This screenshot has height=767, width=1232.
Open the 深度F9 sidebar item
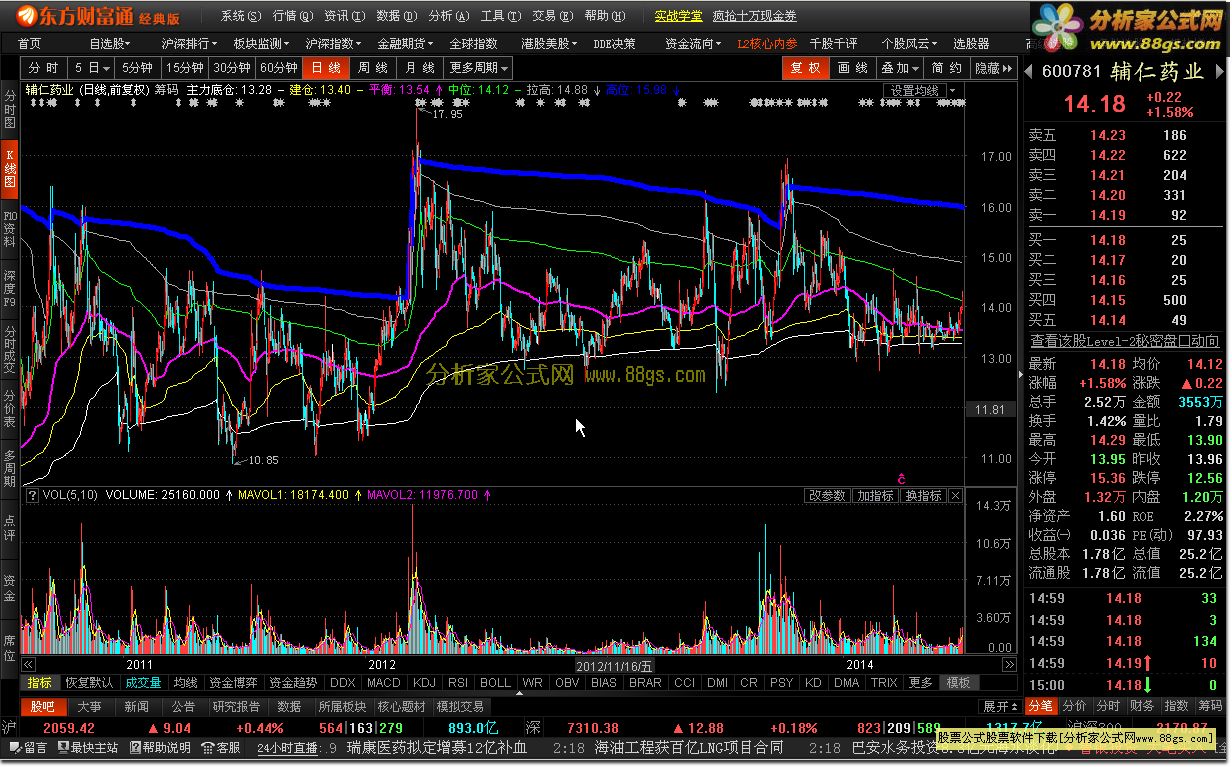10,288
